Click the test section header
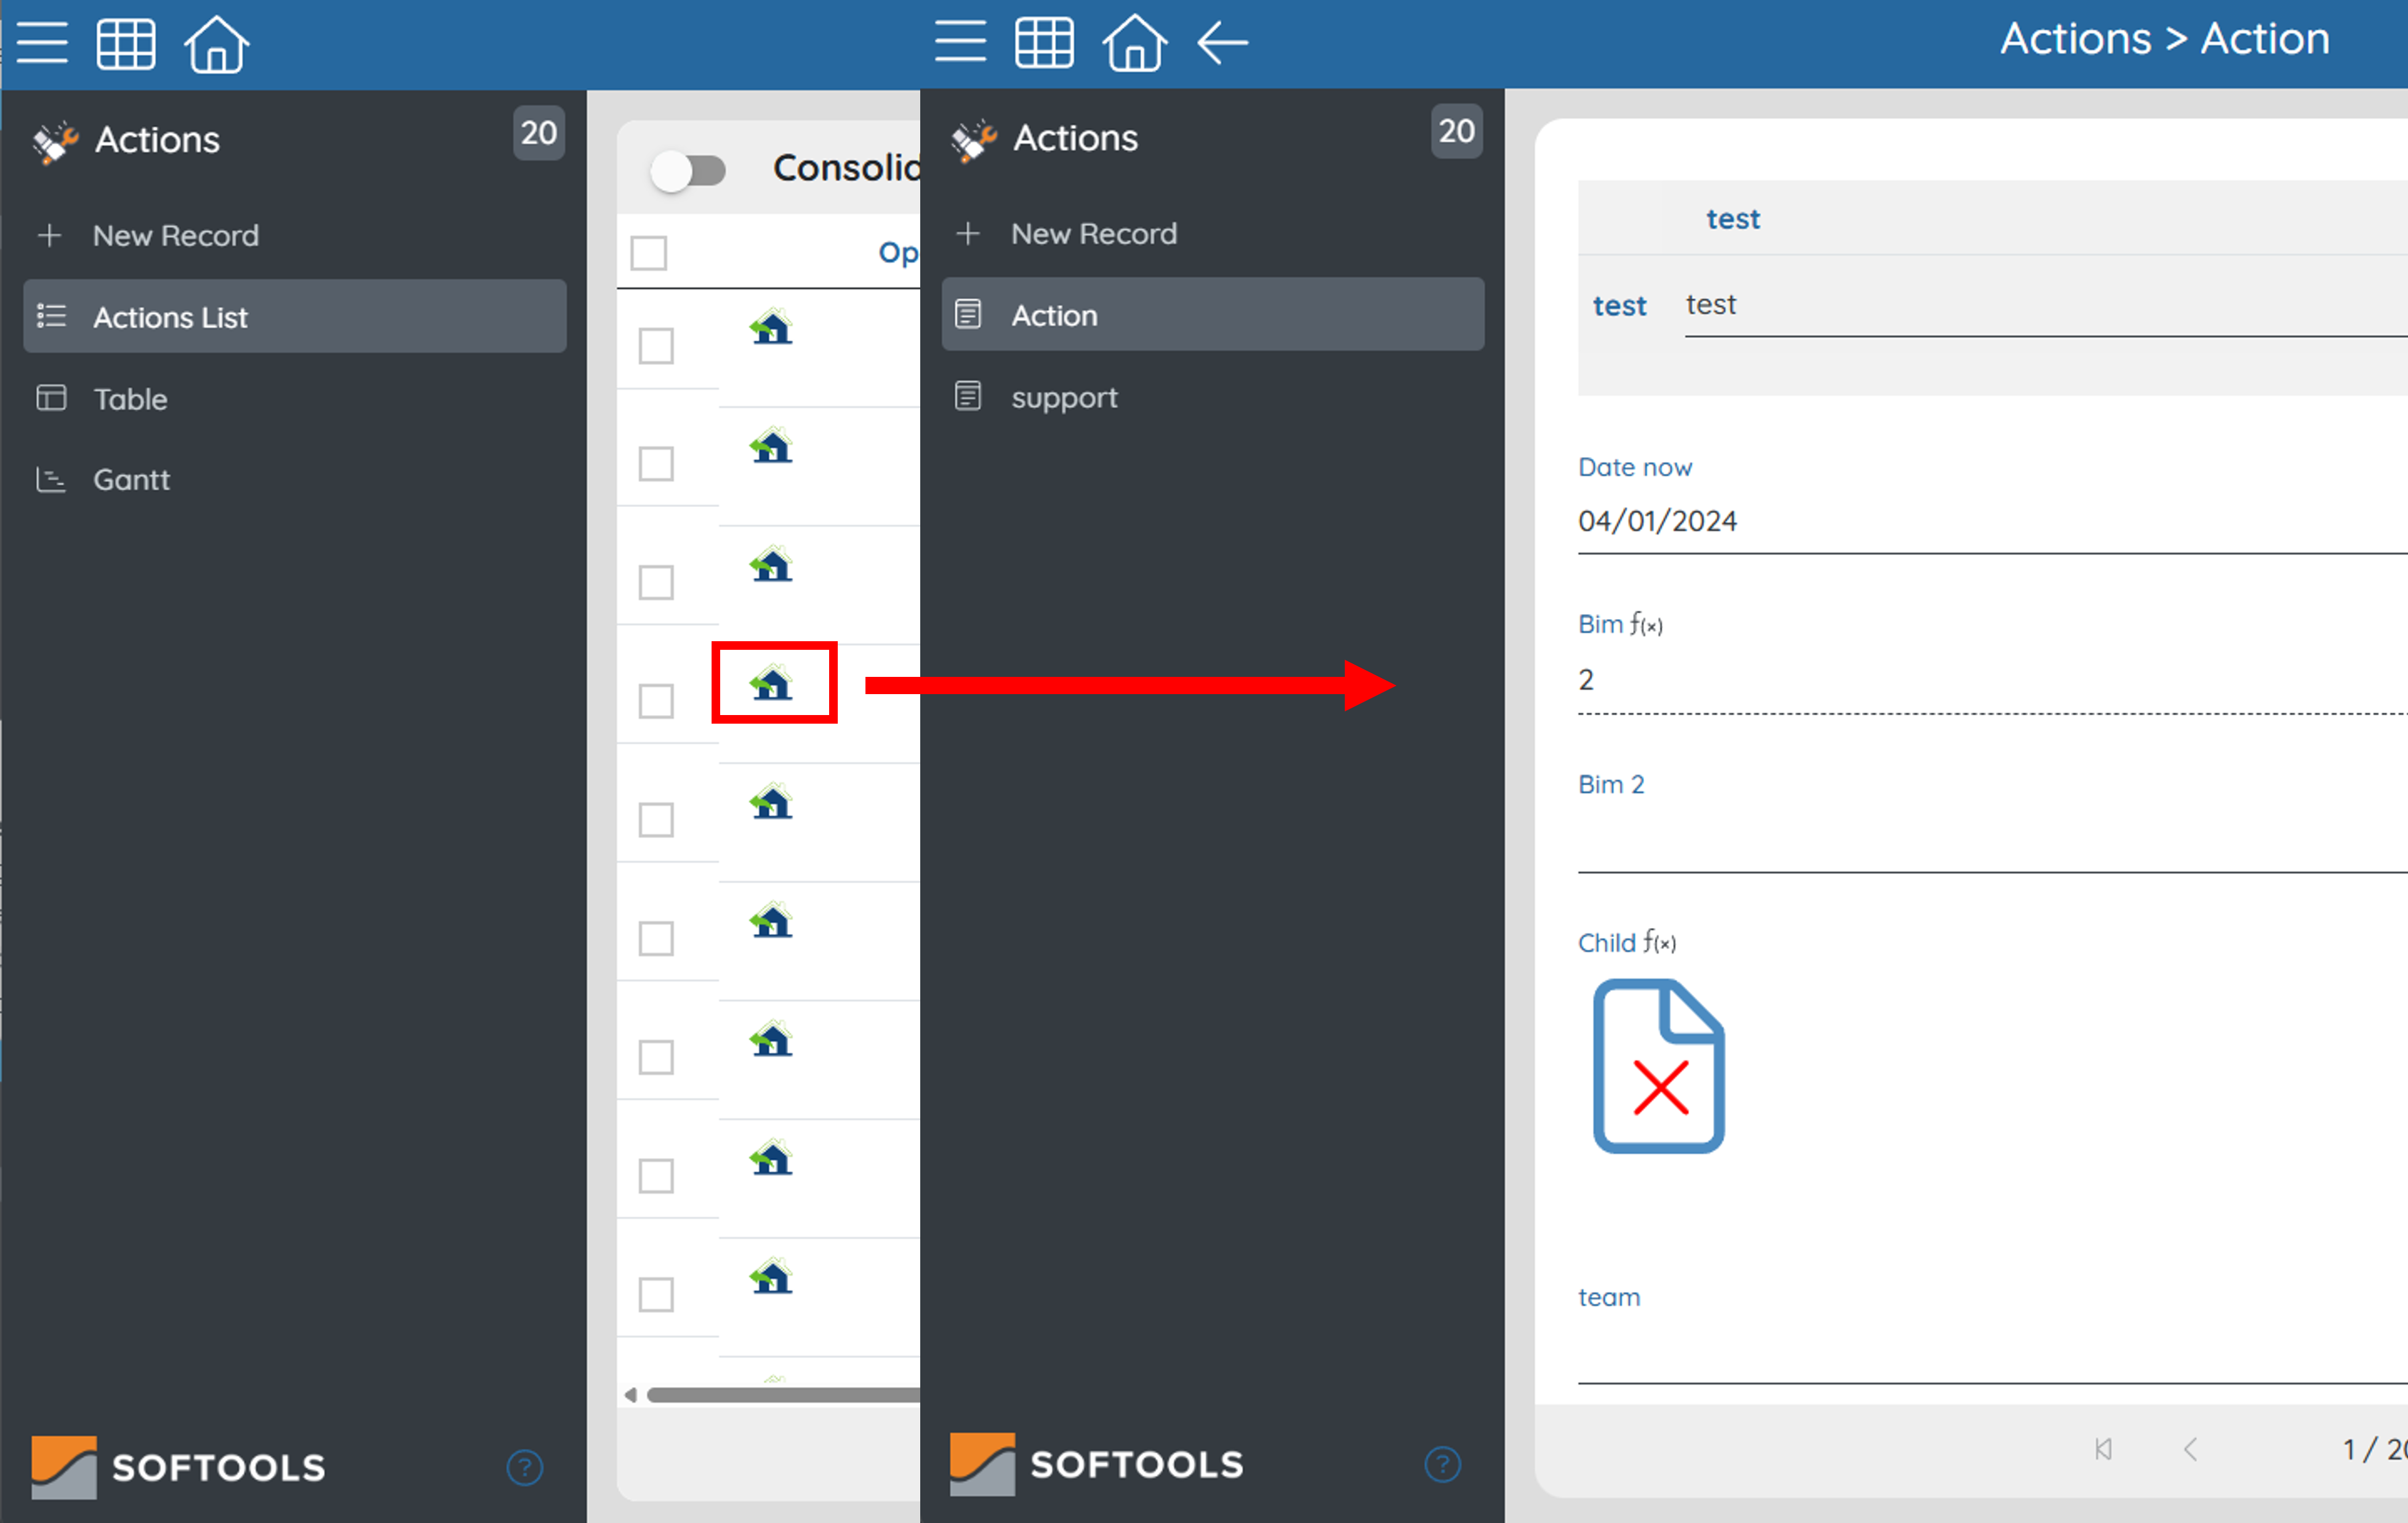 (x=1733, y=219)
